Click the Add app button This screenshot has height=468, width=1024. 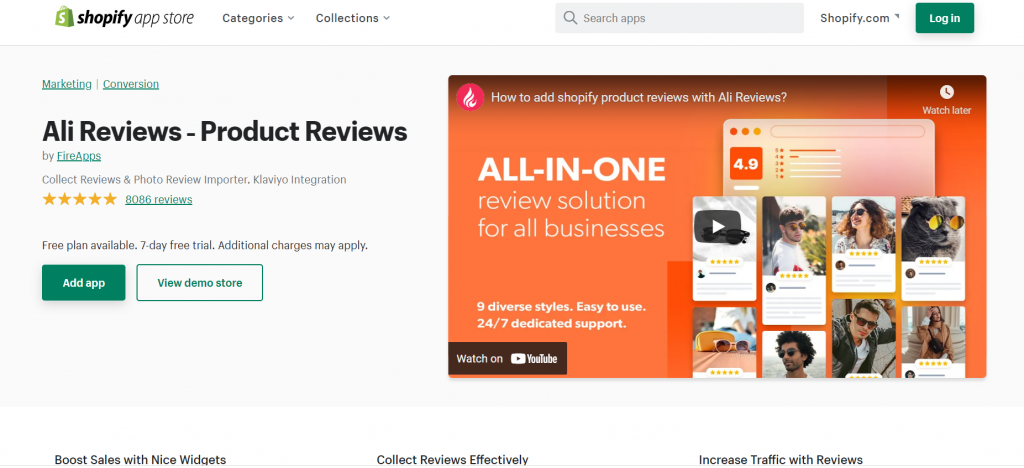[x=84, y=283]
